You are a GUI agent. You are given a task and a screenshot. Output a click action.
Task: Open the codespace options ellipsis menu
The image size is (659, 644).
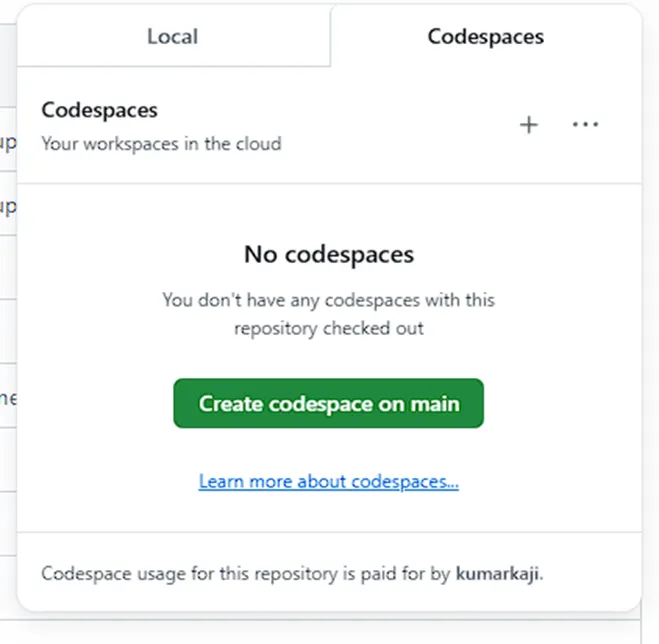coord(585,124)
